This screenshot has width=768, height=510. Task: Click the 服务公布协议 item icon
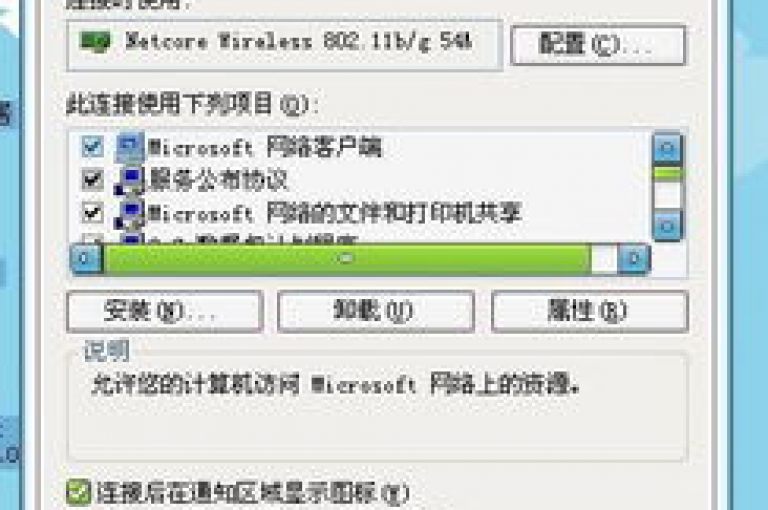pyautogui.click(x=130, y=180)
